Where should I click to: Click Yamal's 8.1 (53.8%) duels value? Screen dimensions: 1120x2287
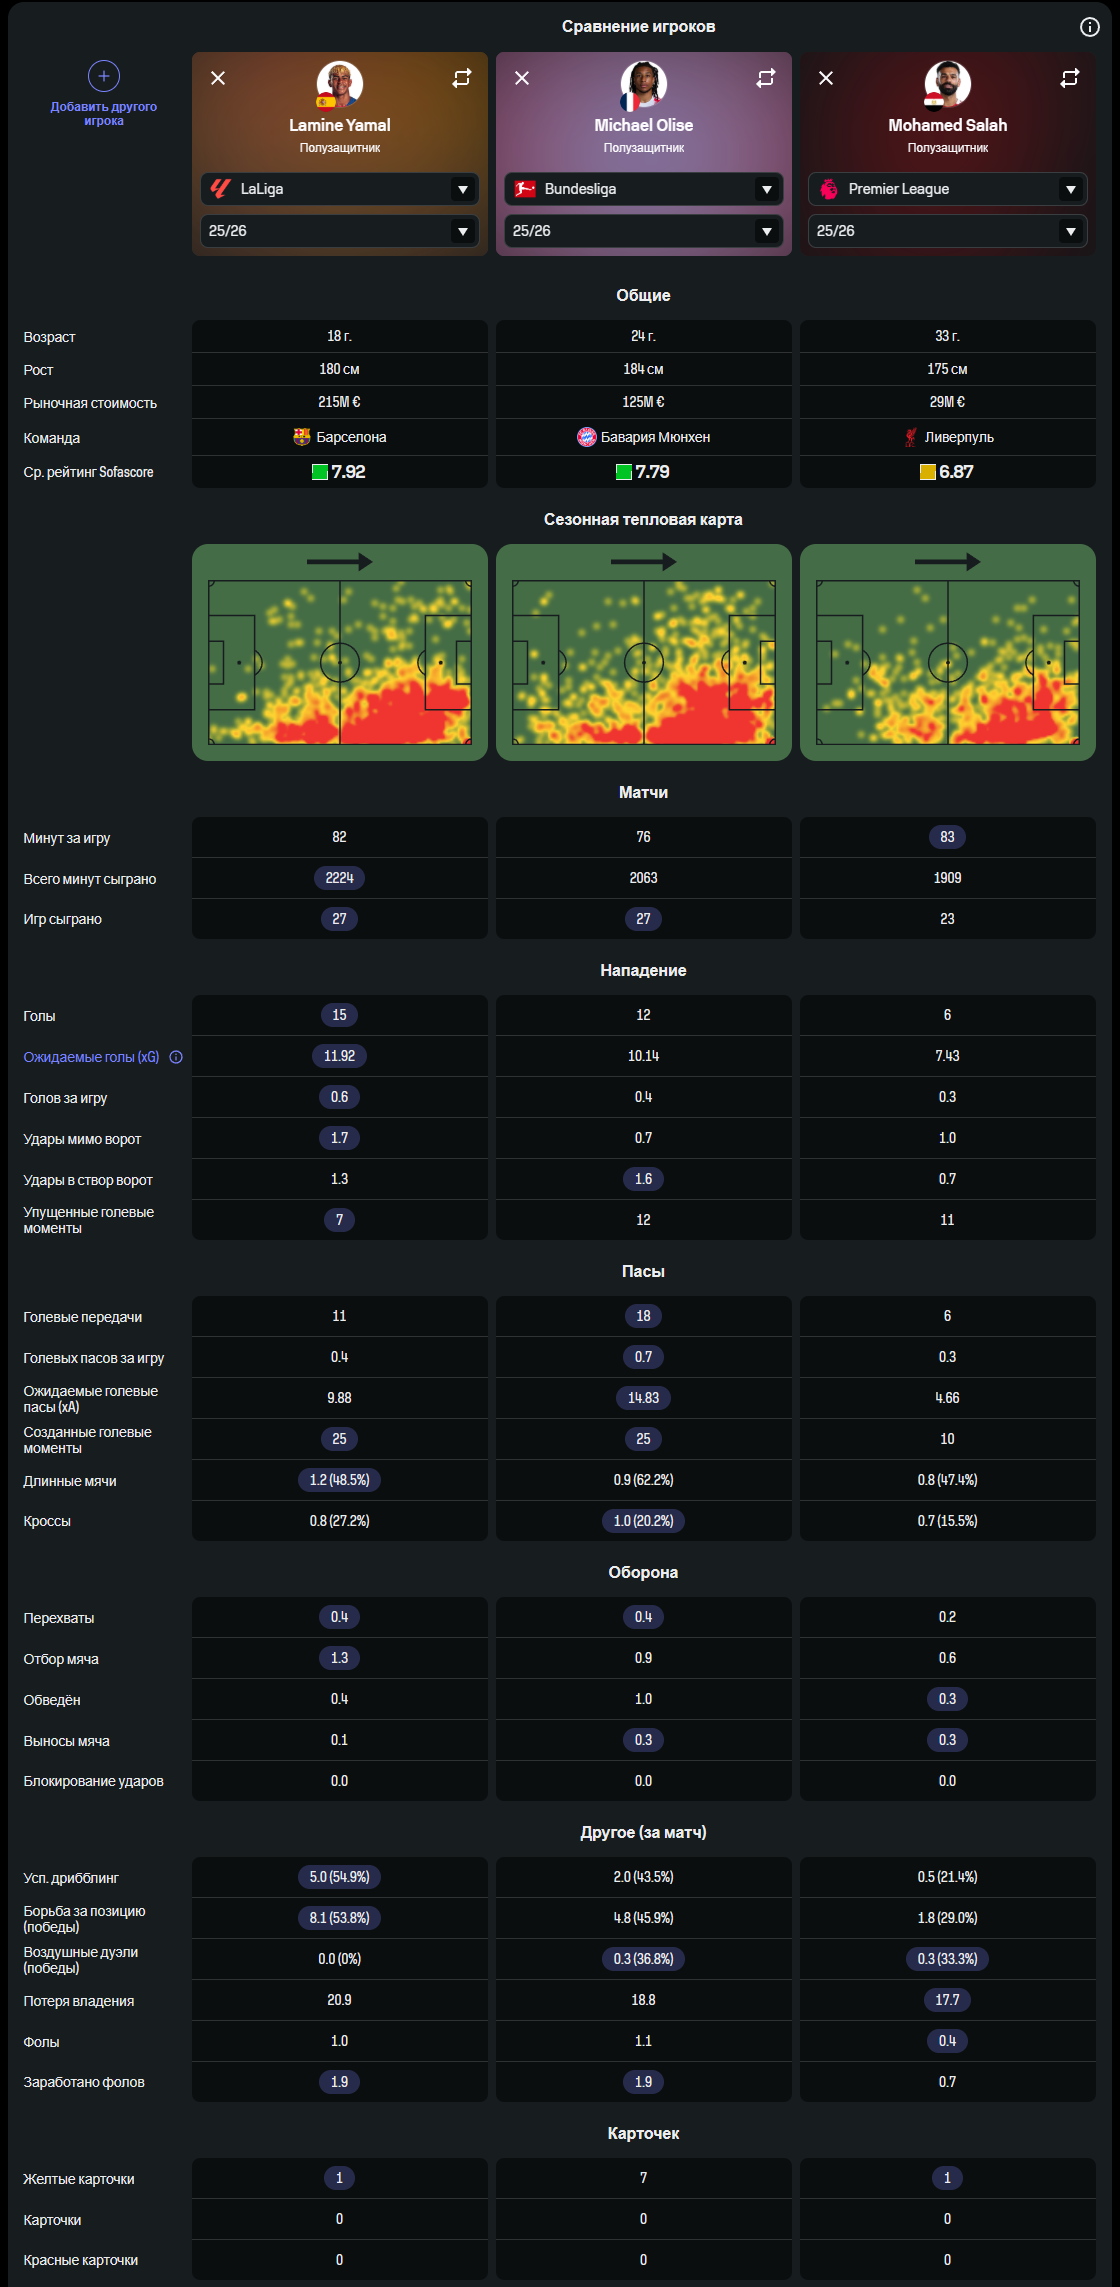[340, 1918]
